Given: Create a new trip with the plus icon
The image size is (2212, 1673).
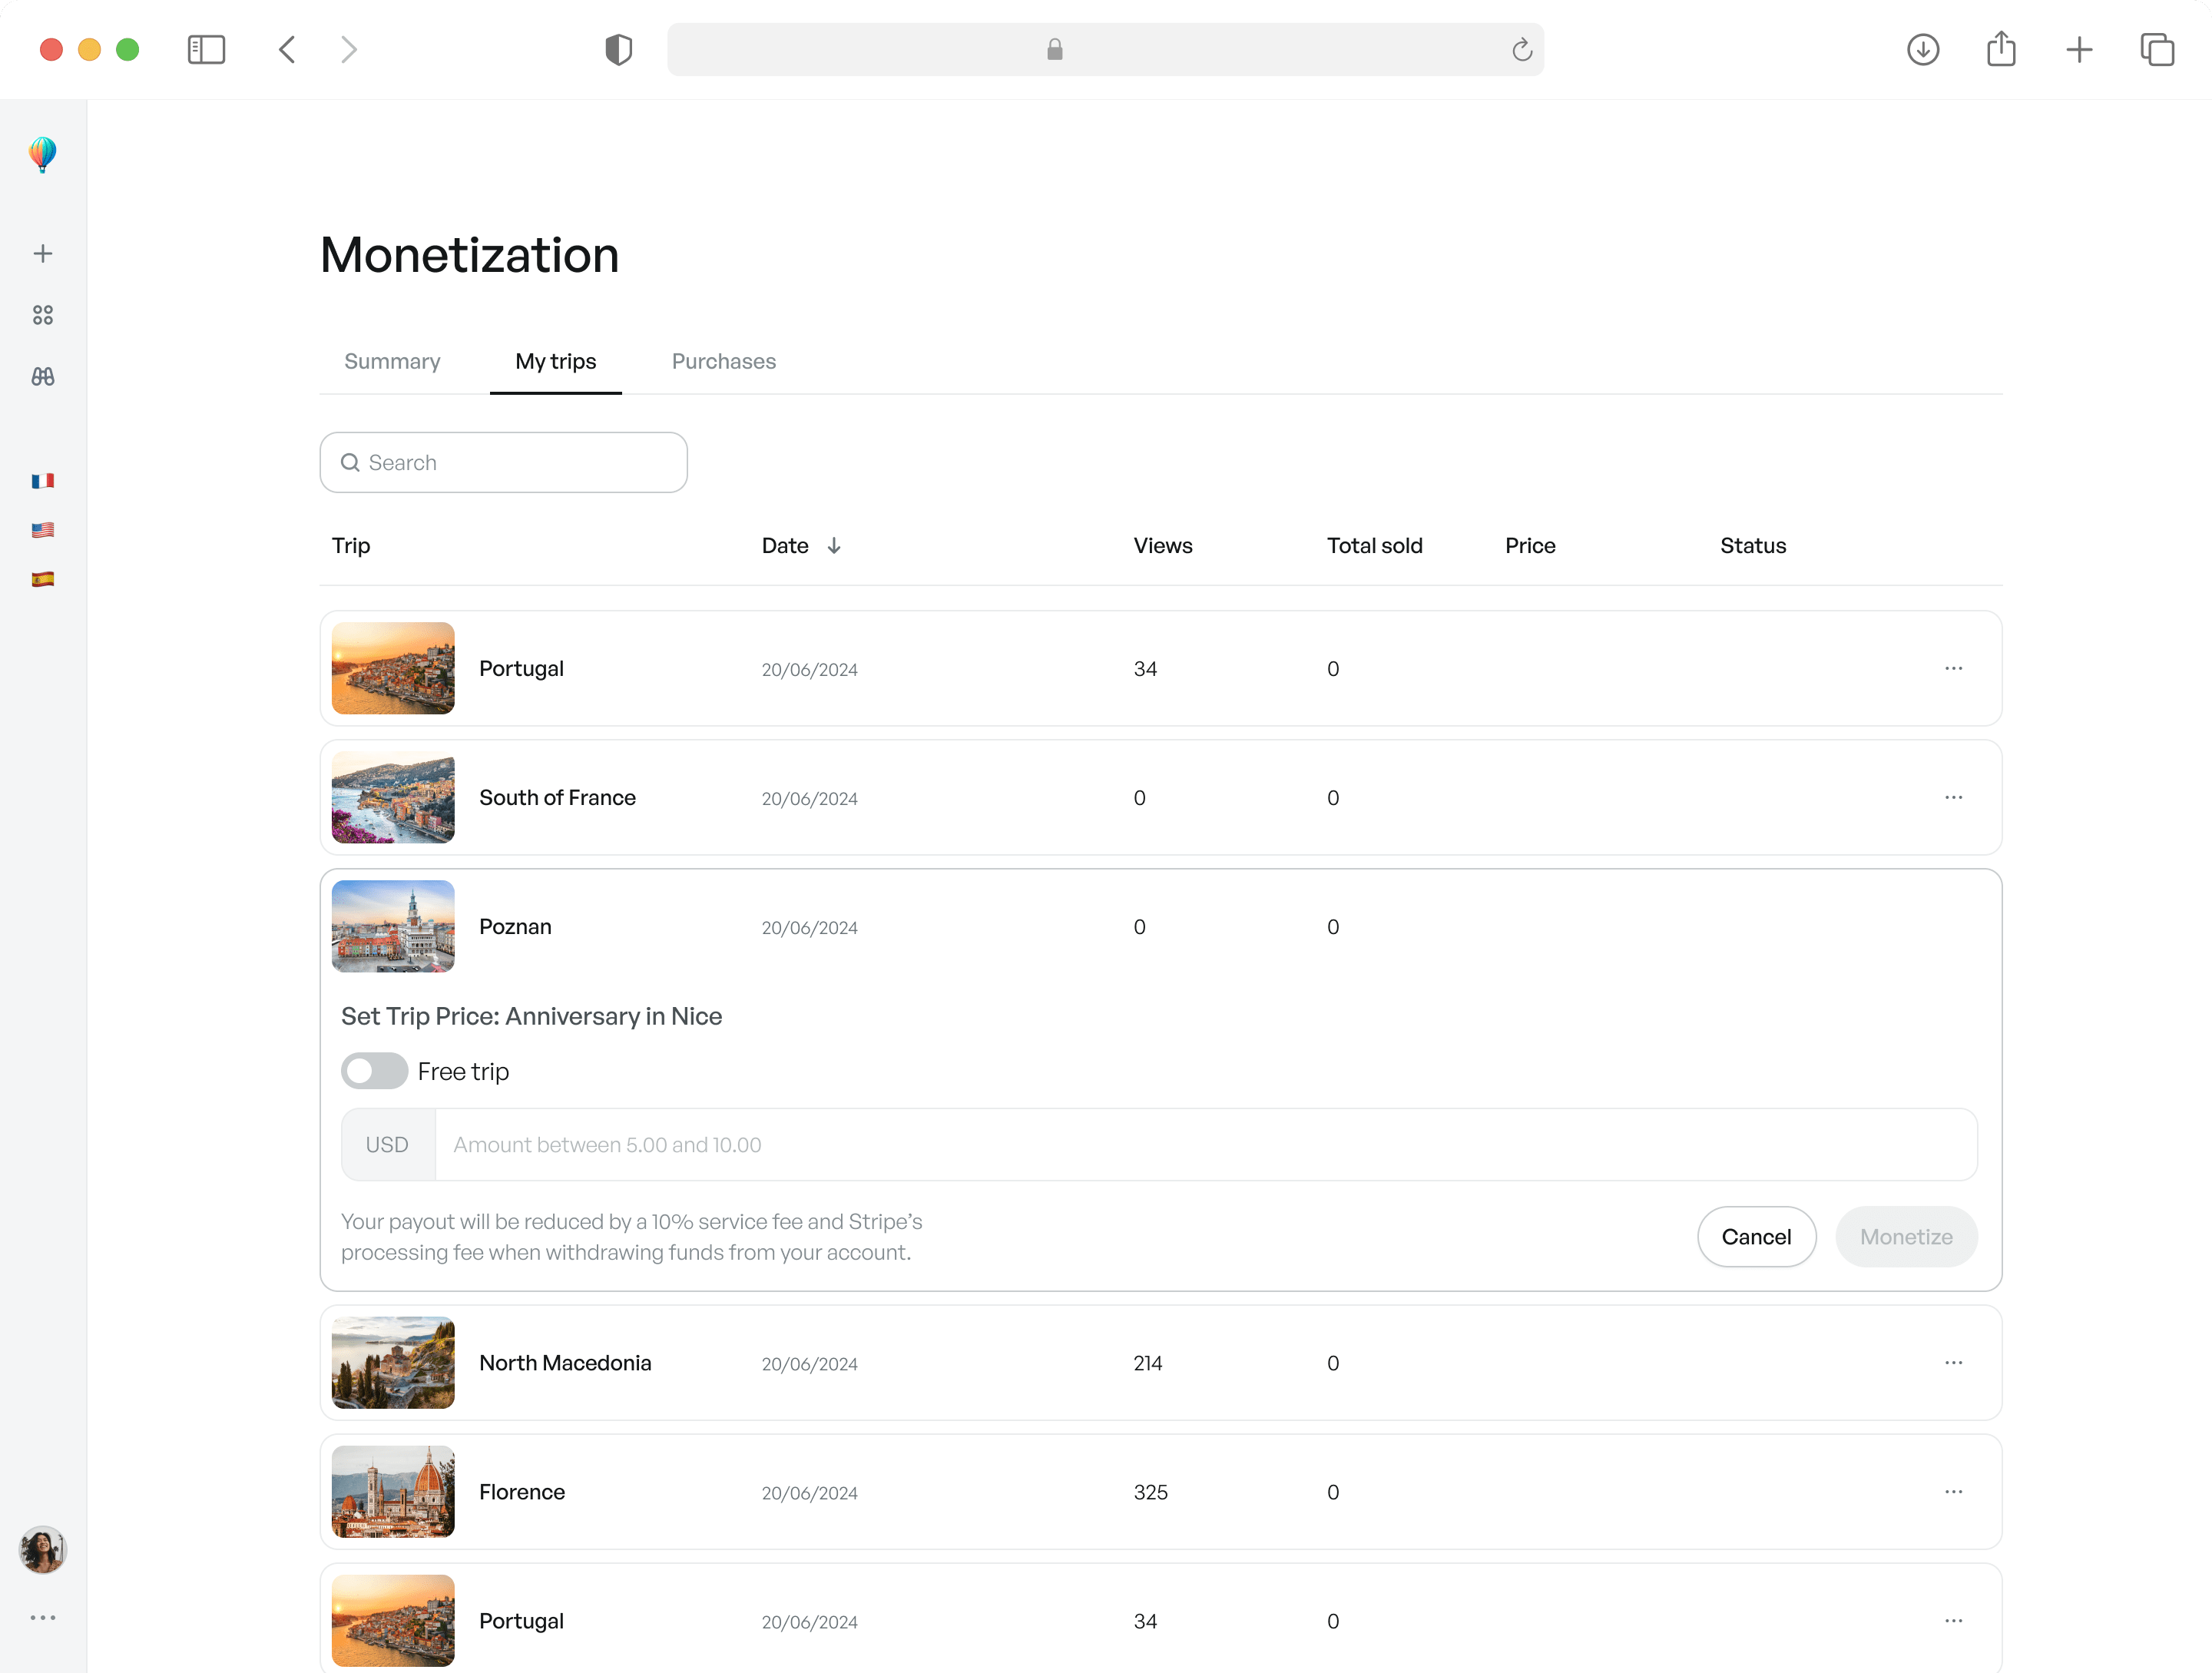Looking at the screenshot, I should point(42,253).
